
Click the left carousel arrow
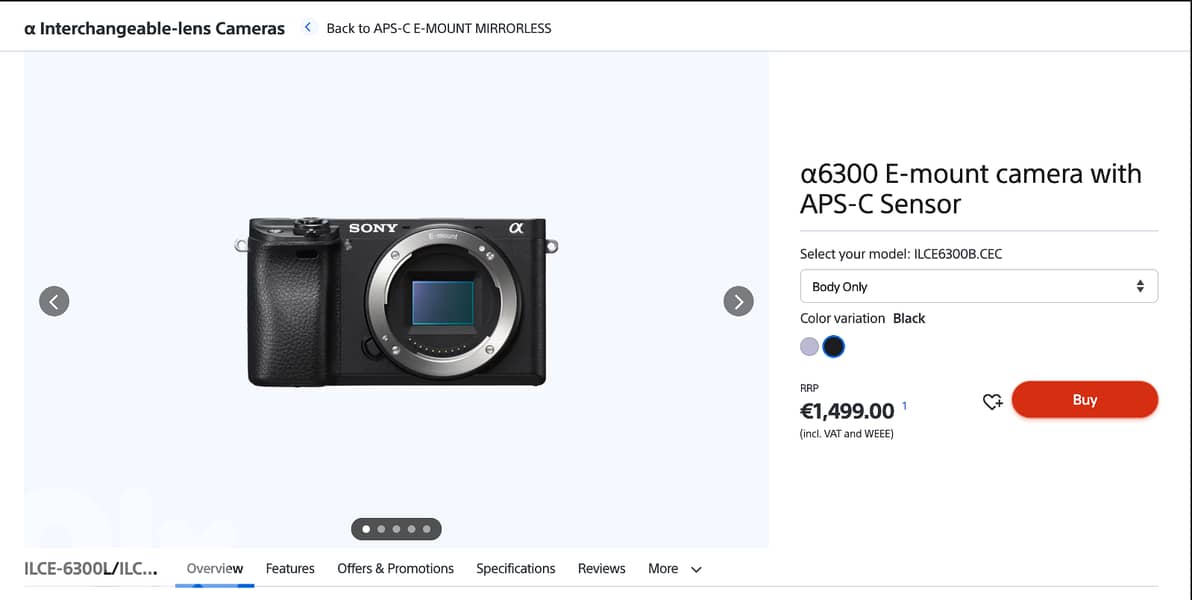54,301
